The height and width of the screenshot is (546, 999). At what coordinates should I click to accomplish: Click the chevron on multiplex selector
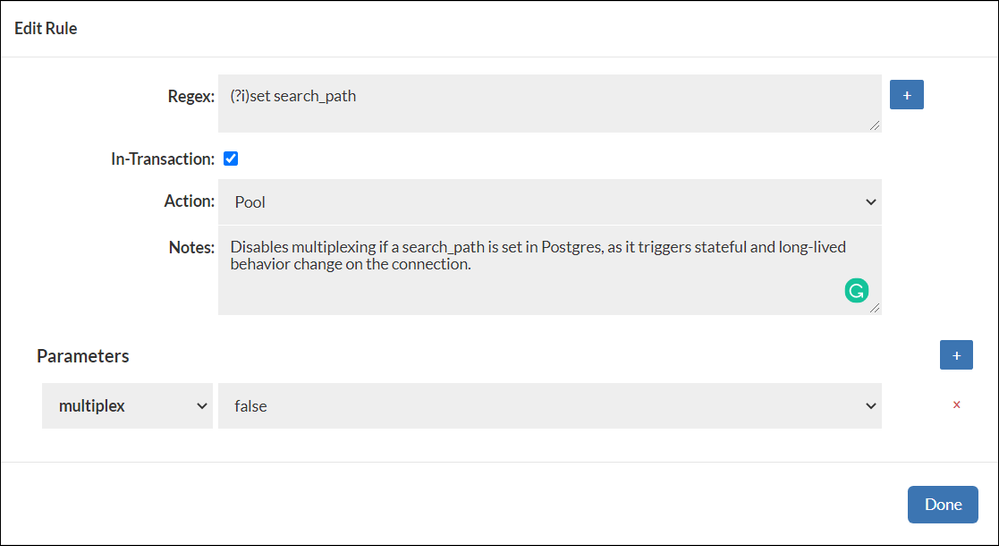point(201,406)
